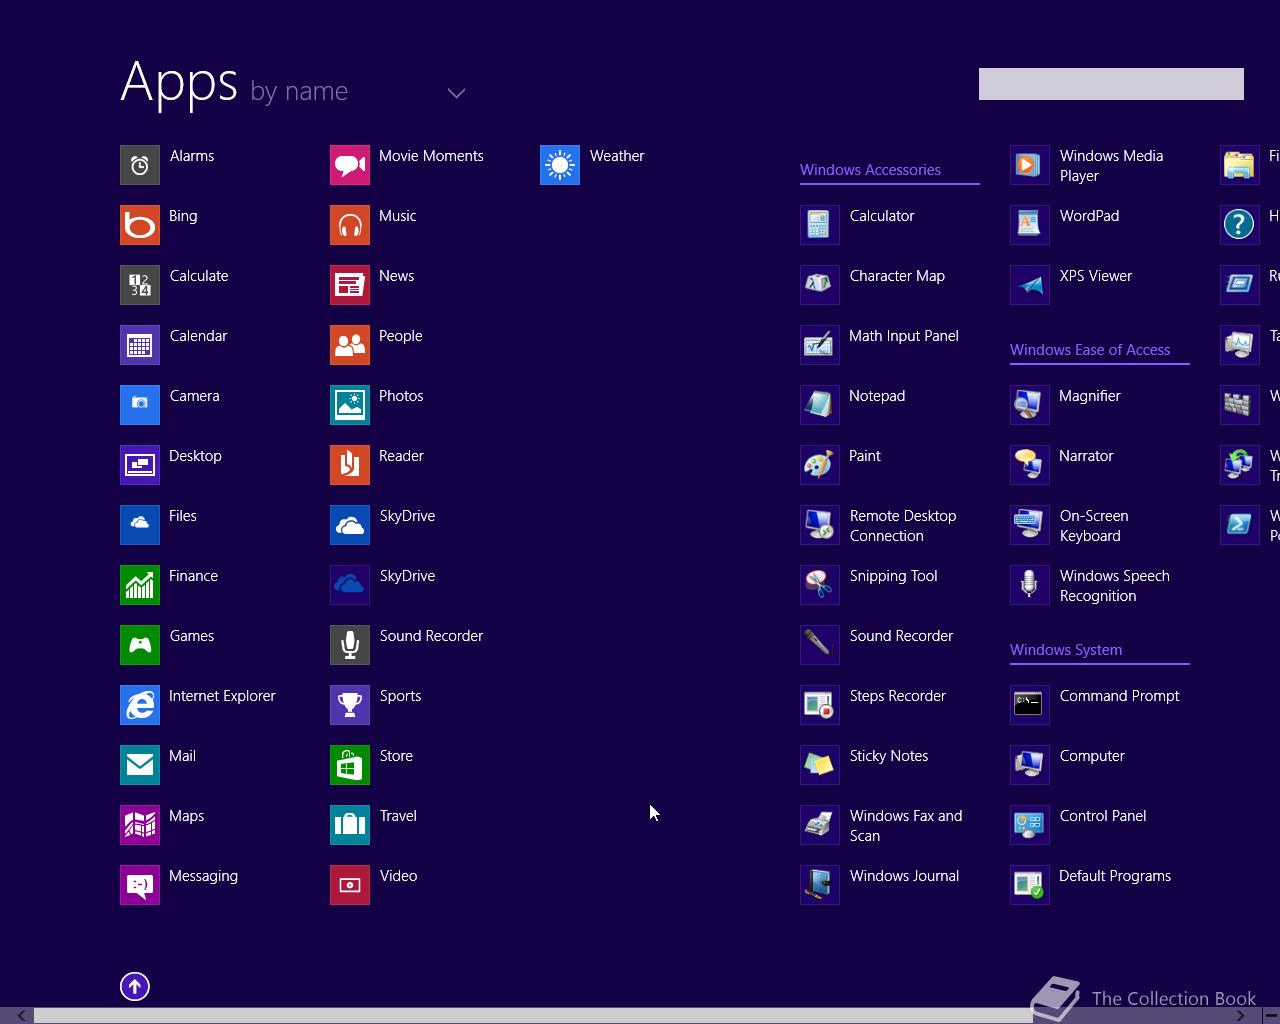This screenshot has width=1280, height=1024.
Task: Open the Snipping Tool icon
Action: tap(820, 585)
